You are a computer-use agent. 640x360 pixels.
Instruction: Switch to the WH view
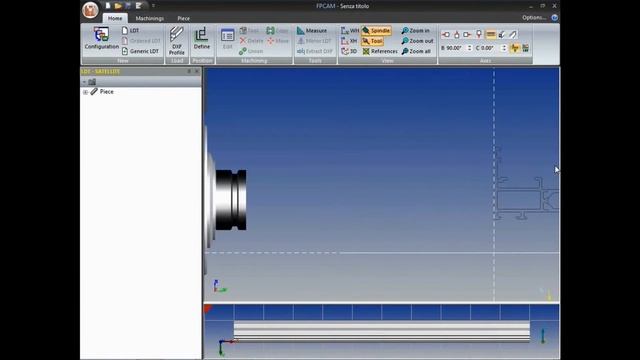349,31
